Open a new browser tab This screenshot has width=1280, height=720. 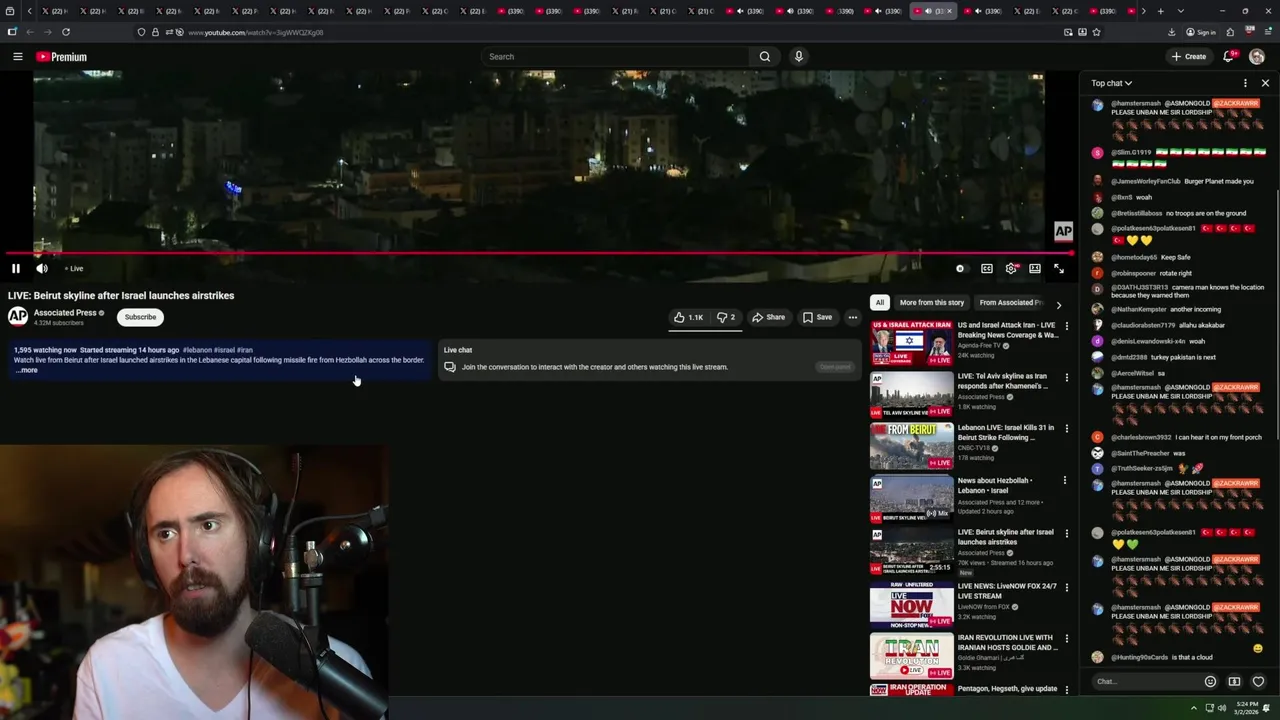[x=1160, y=11]
